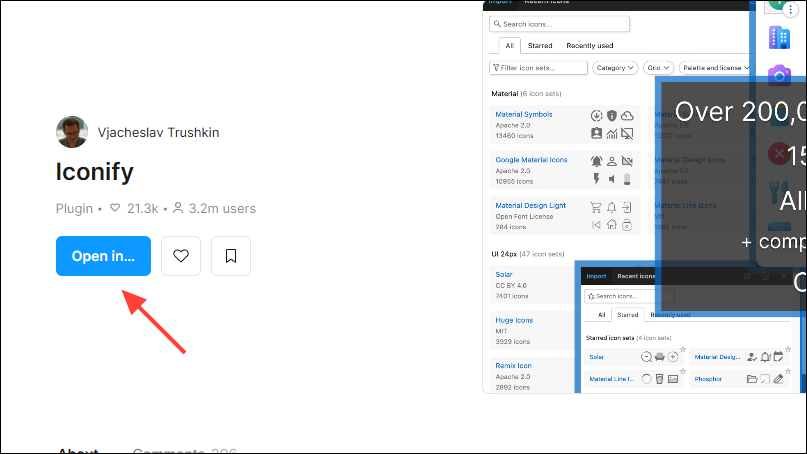Click the Search icons field in preview
Viewport: 807px width, 454px height.
(x=559, y=24)
